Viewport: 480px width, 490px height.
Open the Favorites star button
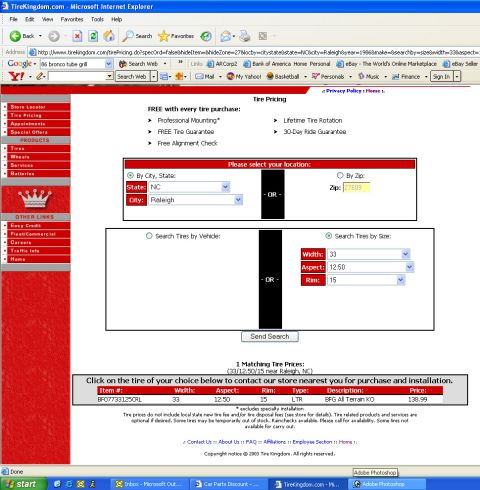[x=176, y=36]
